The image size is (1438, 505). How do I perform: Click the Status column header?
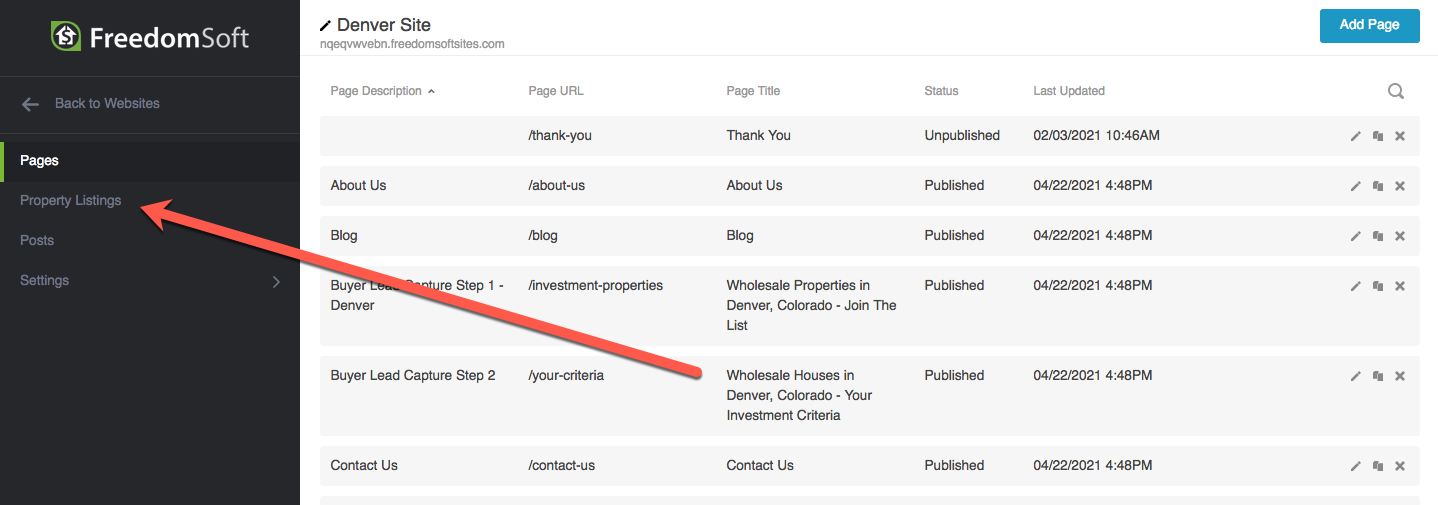[941, 91]
